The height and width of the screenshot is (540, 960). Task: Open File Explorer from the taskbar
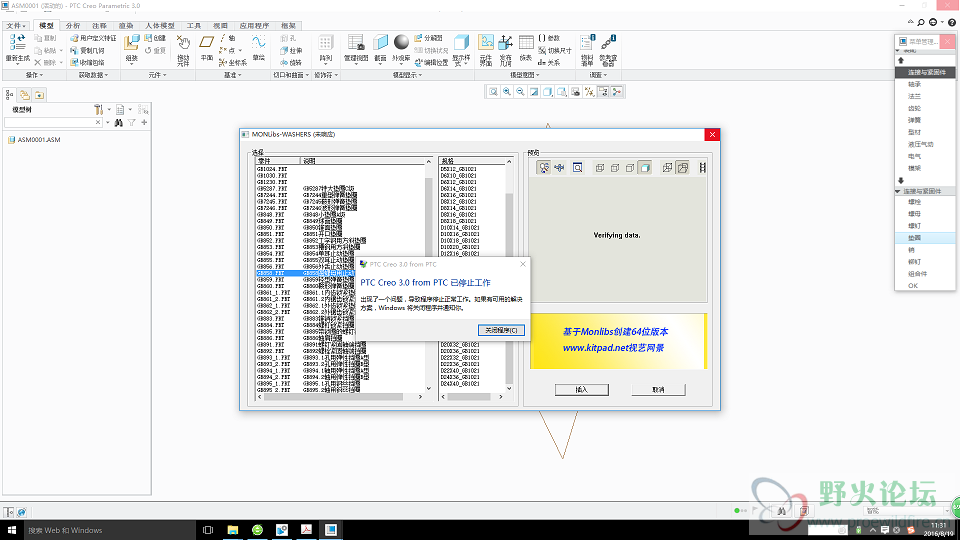click(x=233, y=530)
